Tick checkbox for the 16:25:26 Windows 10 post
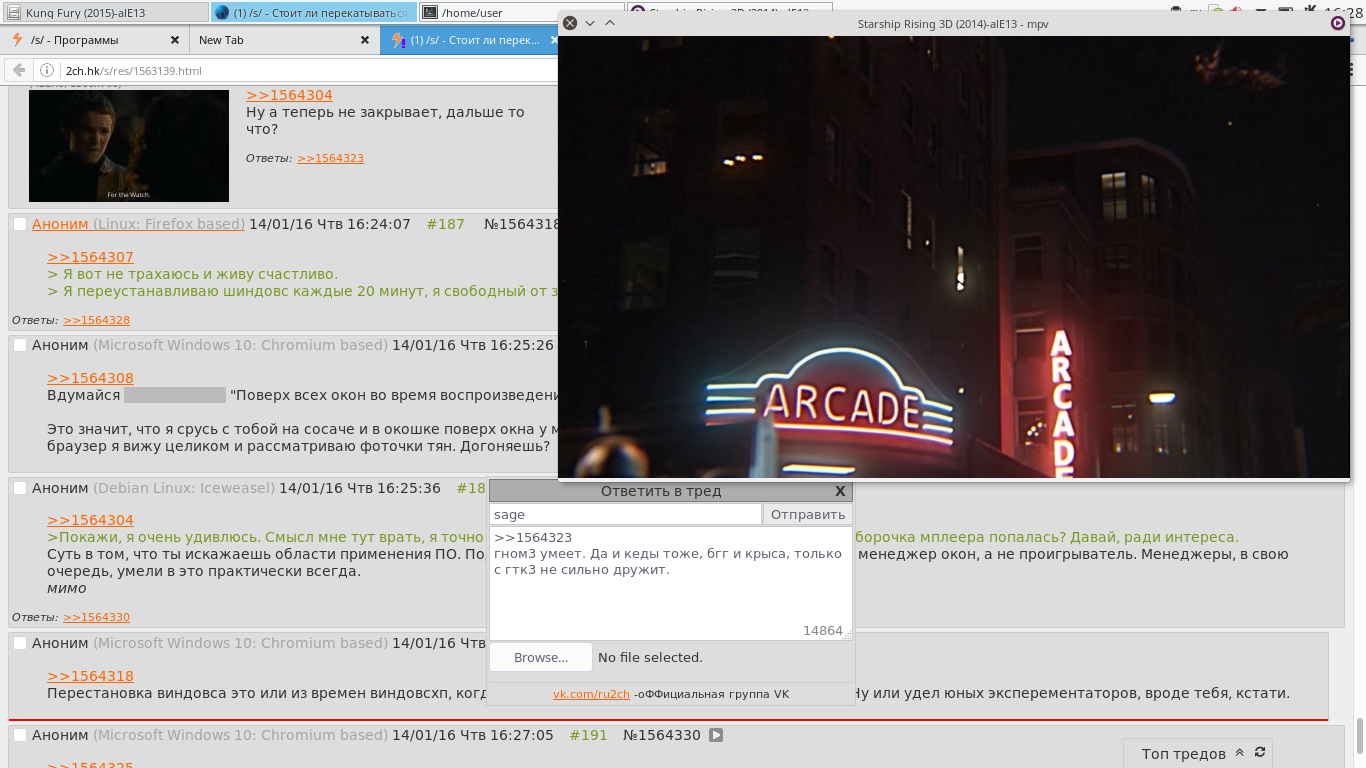Image resolution: width=1366 pixels, height=768 pixels. 20,345
